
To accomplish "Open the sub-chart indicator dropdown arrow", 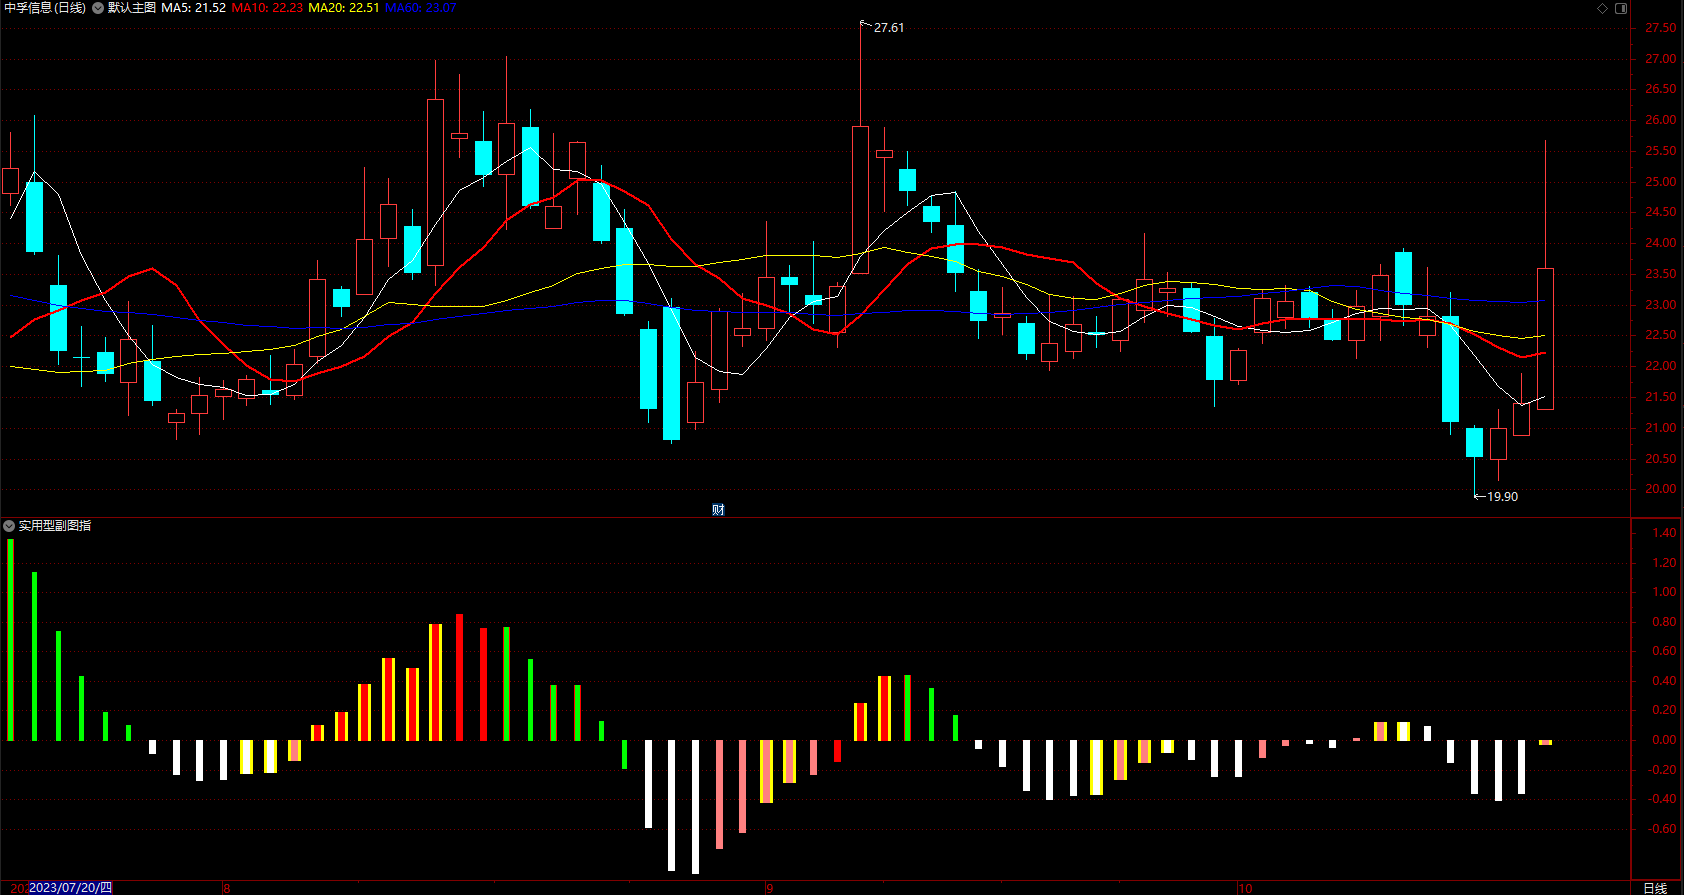I will 9,526.
